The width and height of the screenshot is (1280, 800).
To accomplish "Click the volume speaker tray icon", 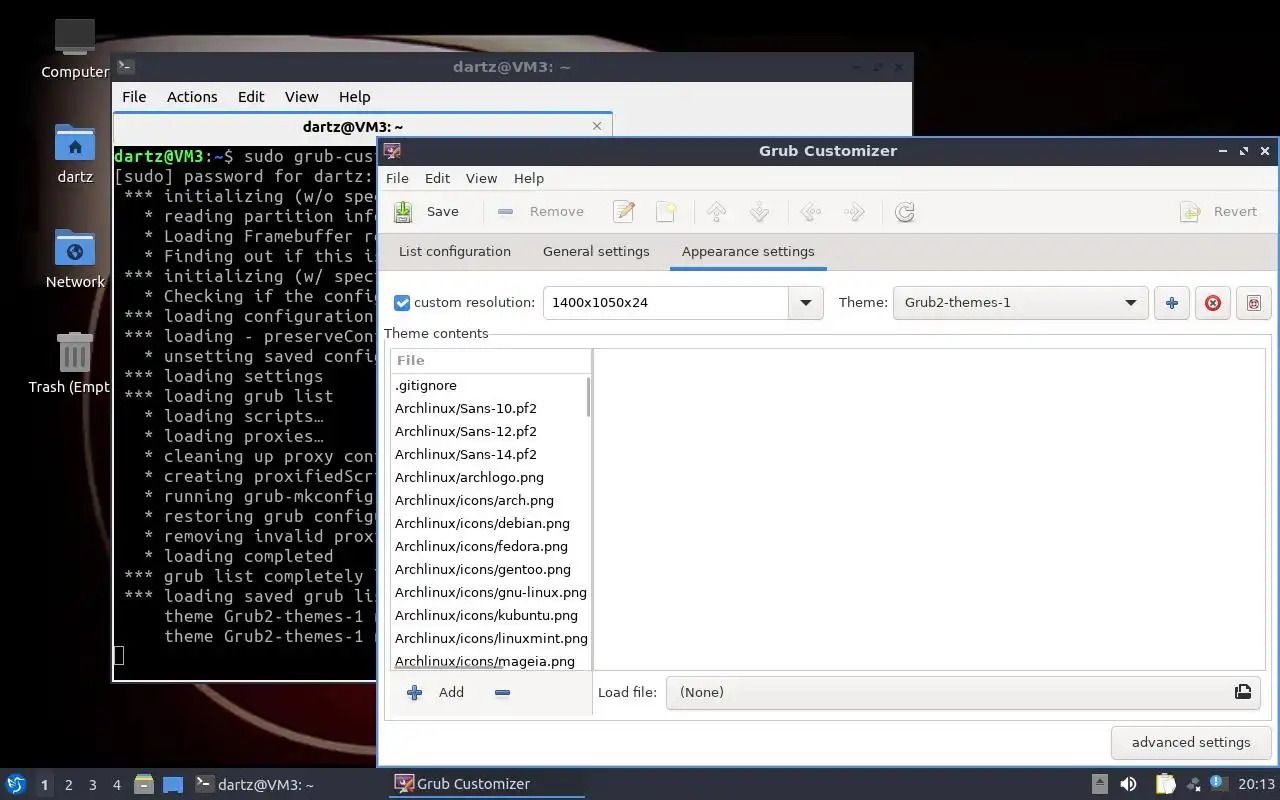I will pos(1128,785).
